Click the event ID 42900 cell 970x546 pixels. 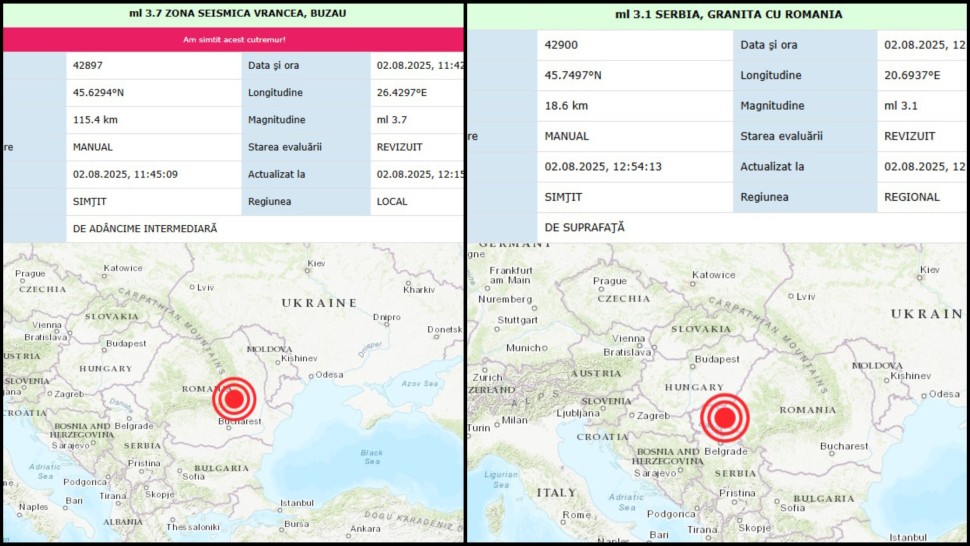[x=560, y=45]
